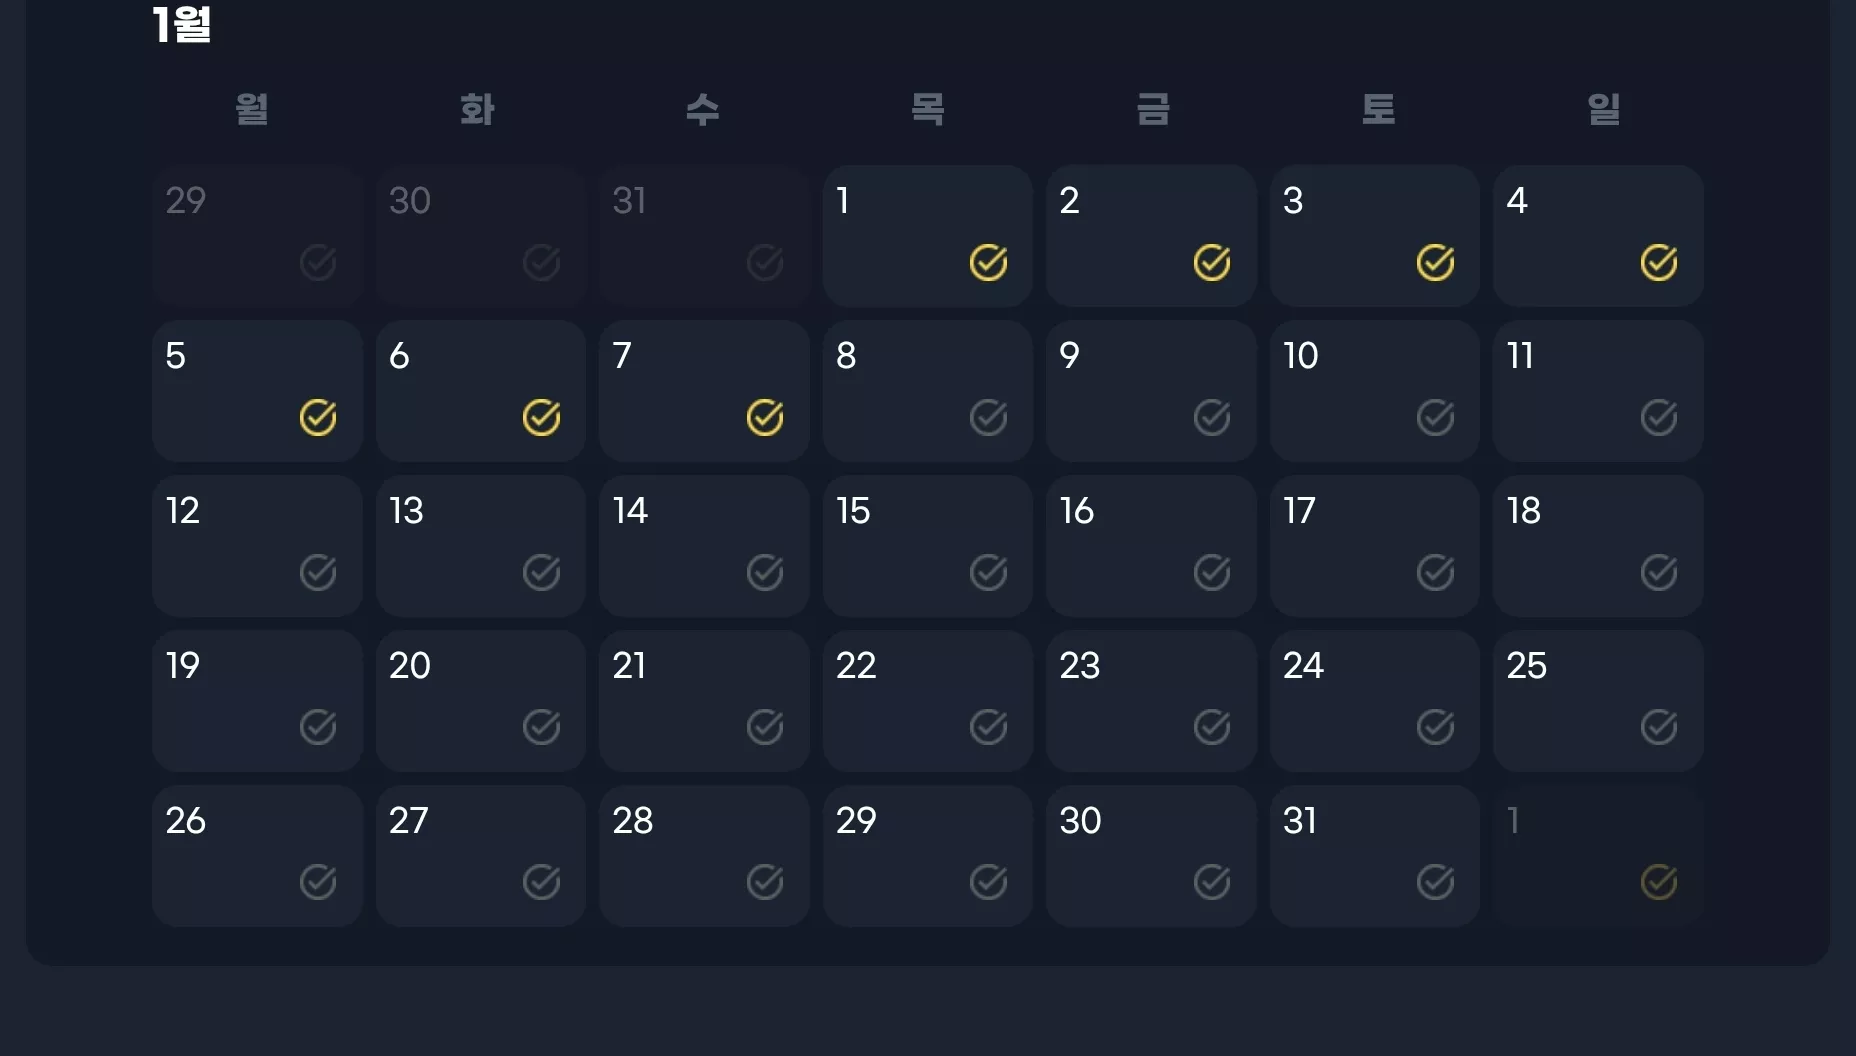The height and width of the screenshot is (1056, 1856).
Task: Click the 1월 month title
Action: coord(181,24)
